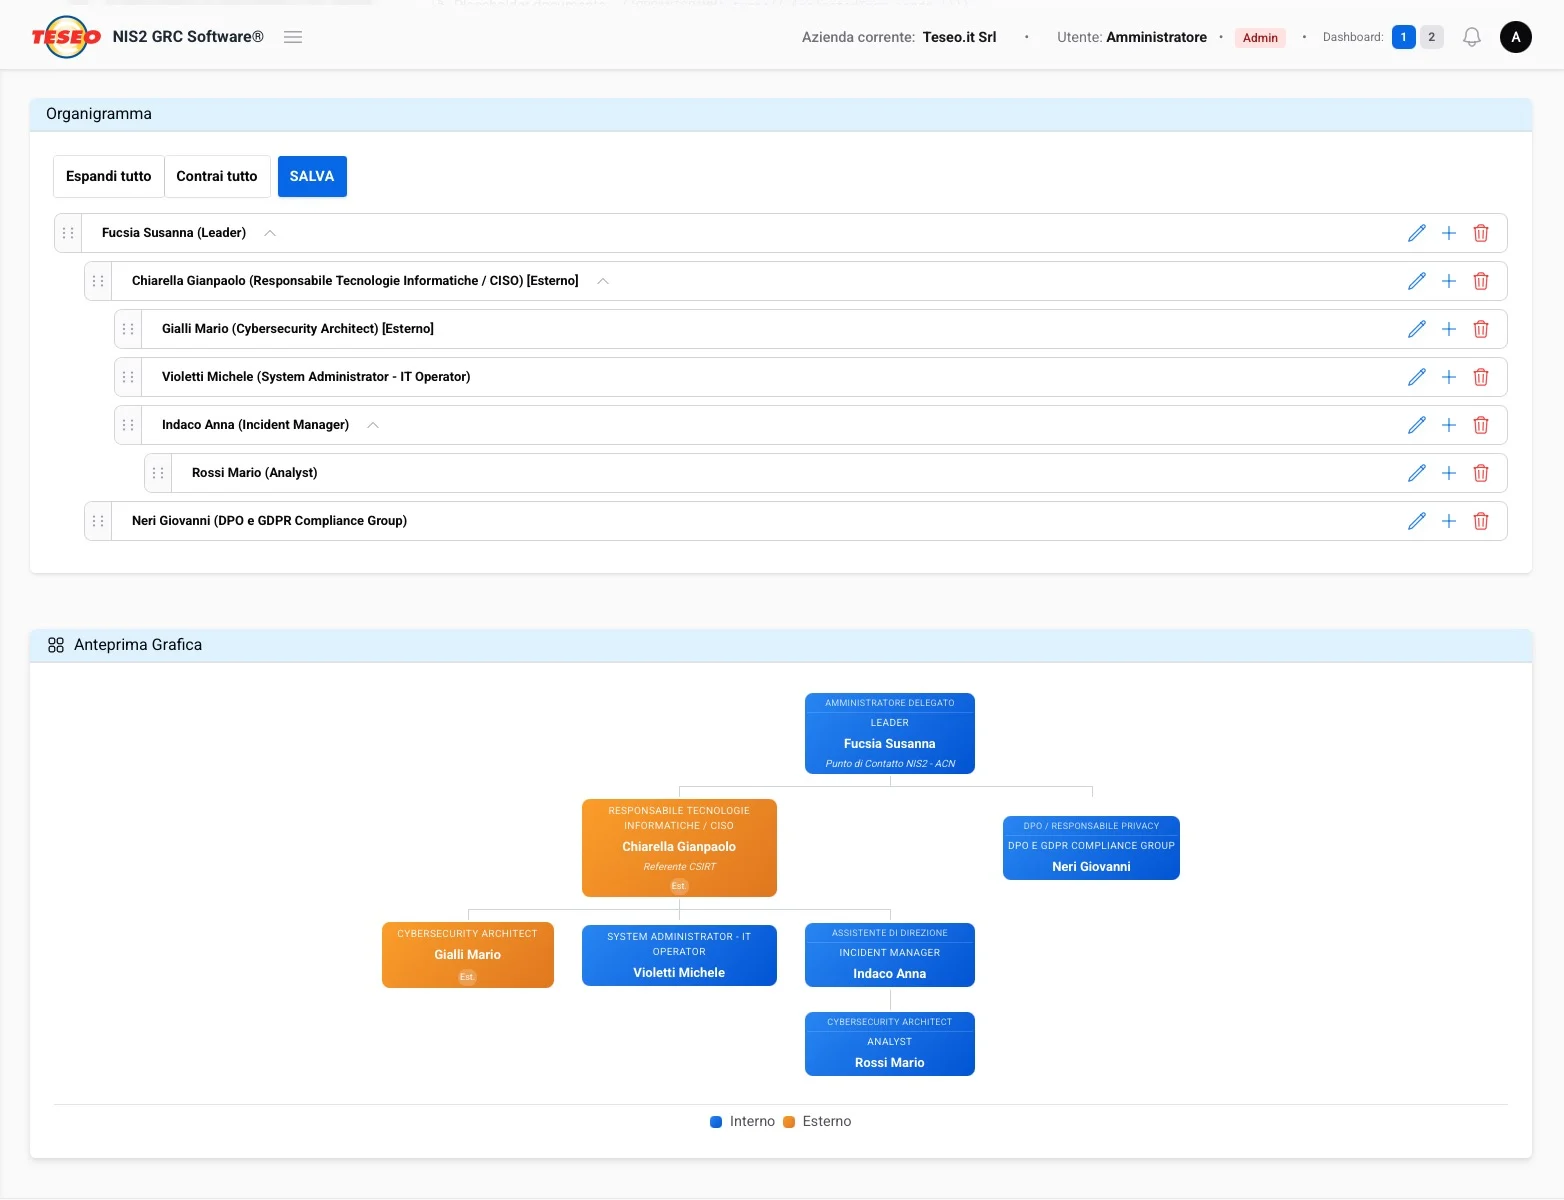The image size is (1564, 1200).
Task: Click the Admin role badge
Action: pyautogui.click(x=1260, y=37)
